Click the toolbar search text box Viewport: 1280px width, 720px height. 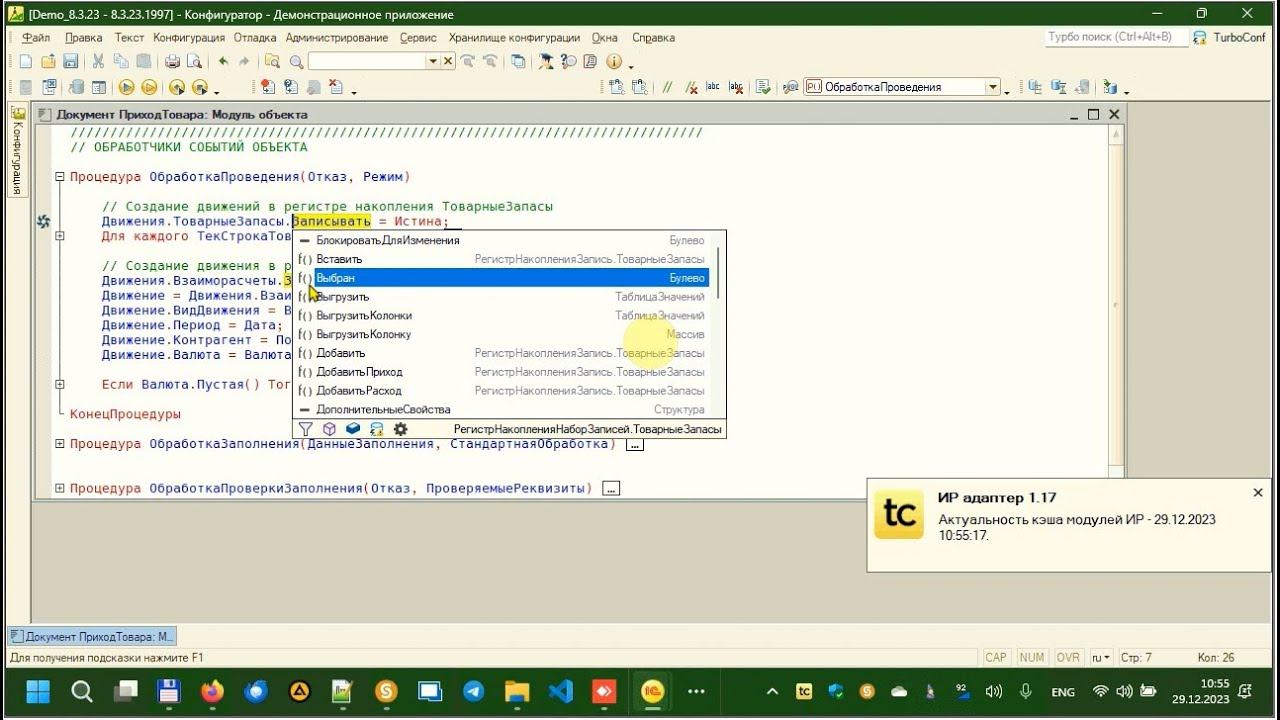point(367,61)
